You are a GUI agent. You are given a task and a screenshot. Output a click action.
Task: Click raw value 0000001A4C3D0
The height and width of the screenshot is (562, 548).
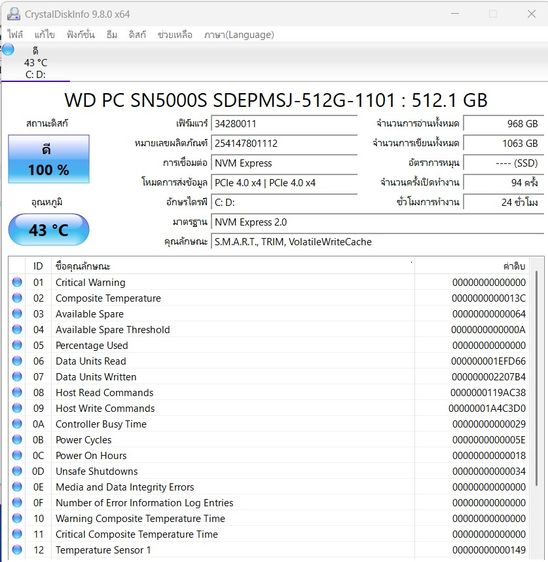point(487,409)
